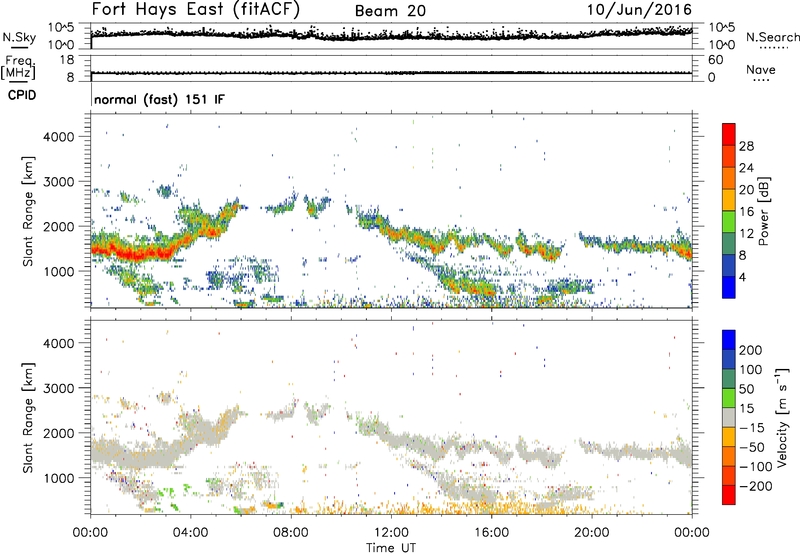Screen dimensions: 800x554
Task: Click the '08:00' time axis tick label
Action: click(291, 533)
